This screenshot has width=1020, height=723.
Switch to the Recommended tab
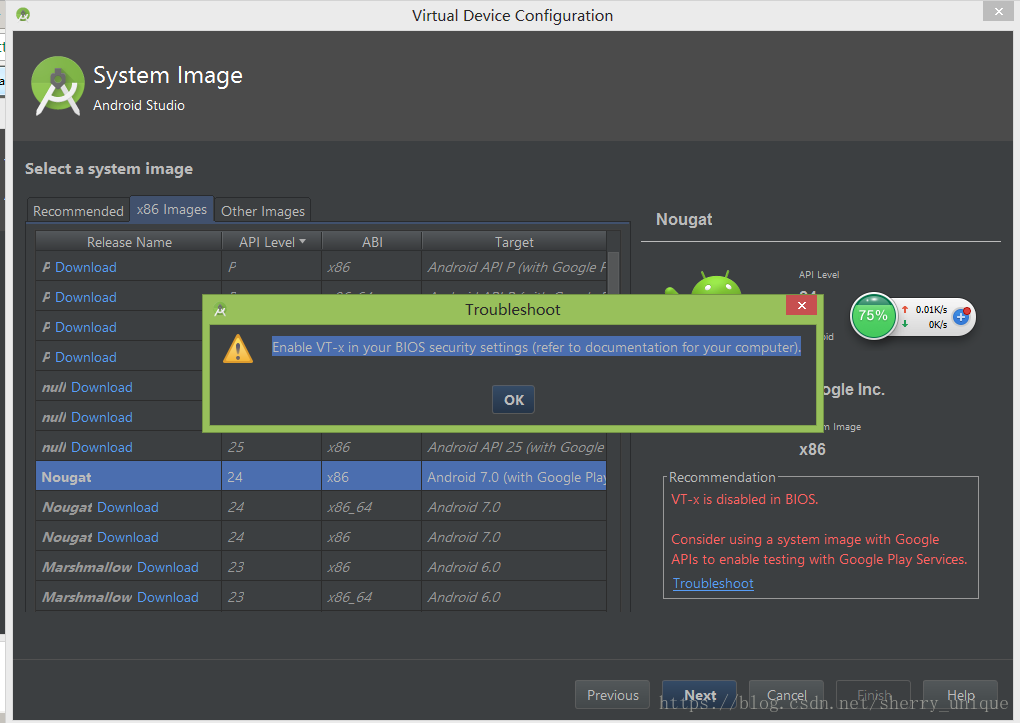pos(78,211)
